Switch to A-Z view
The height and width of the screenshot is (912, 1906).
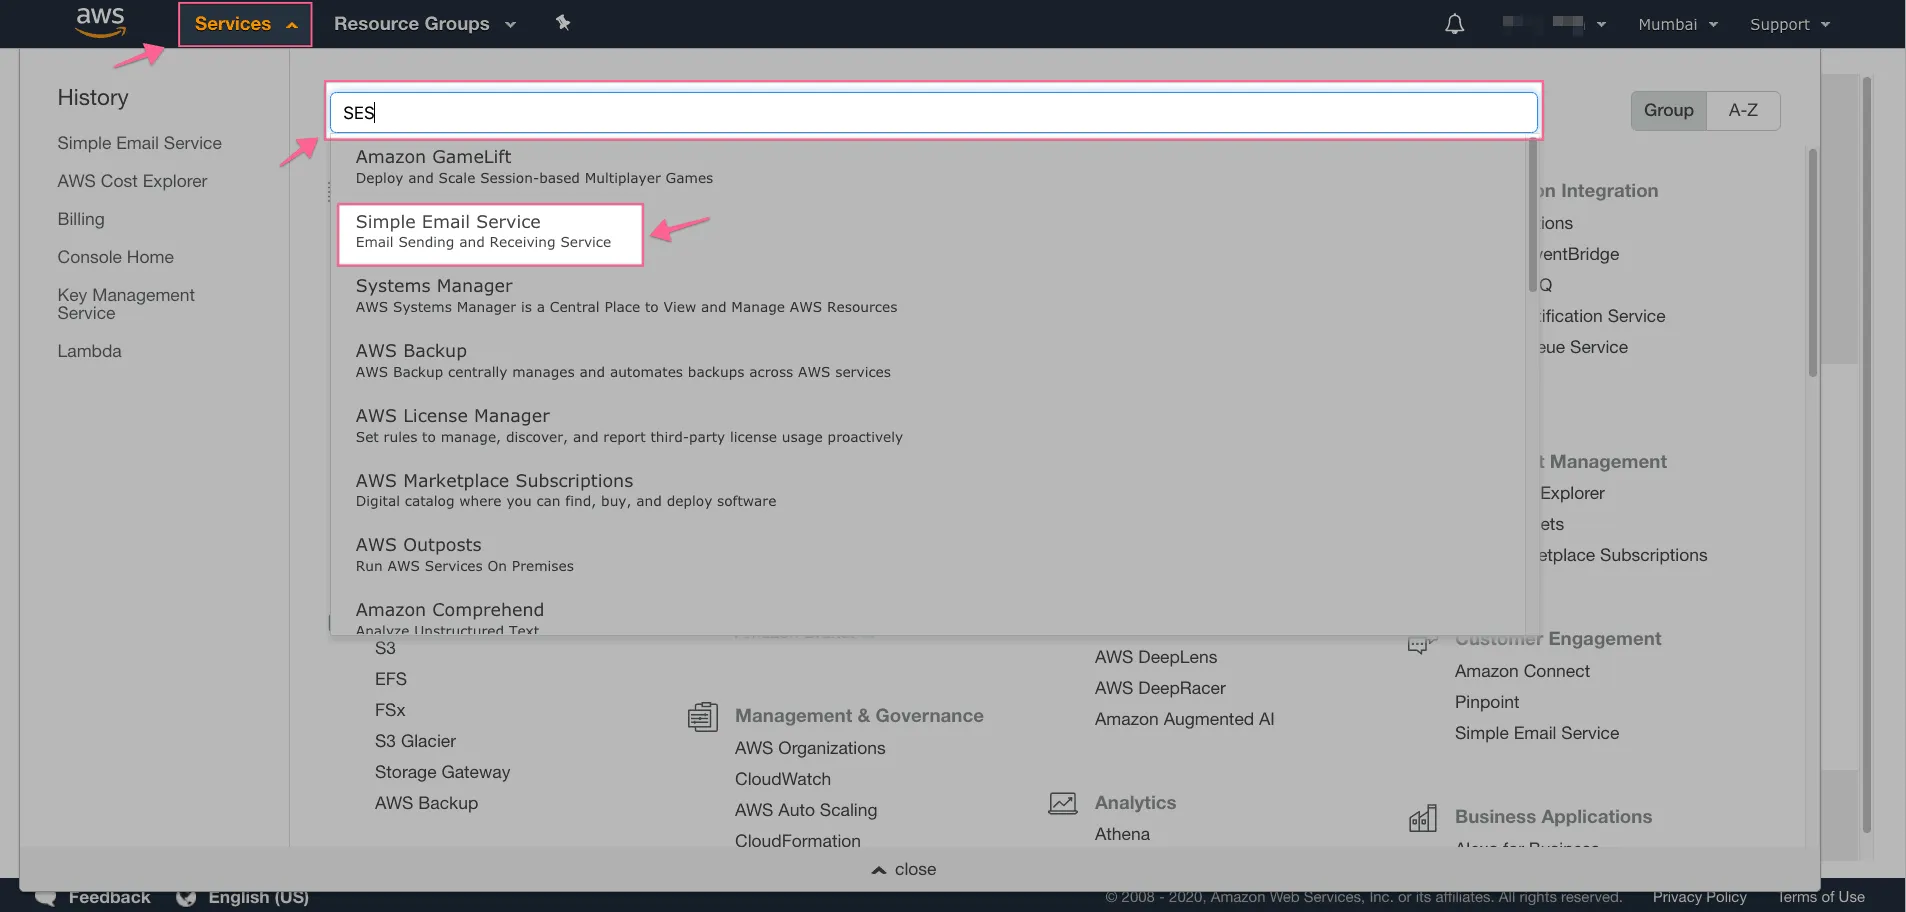click(1743, 110)
